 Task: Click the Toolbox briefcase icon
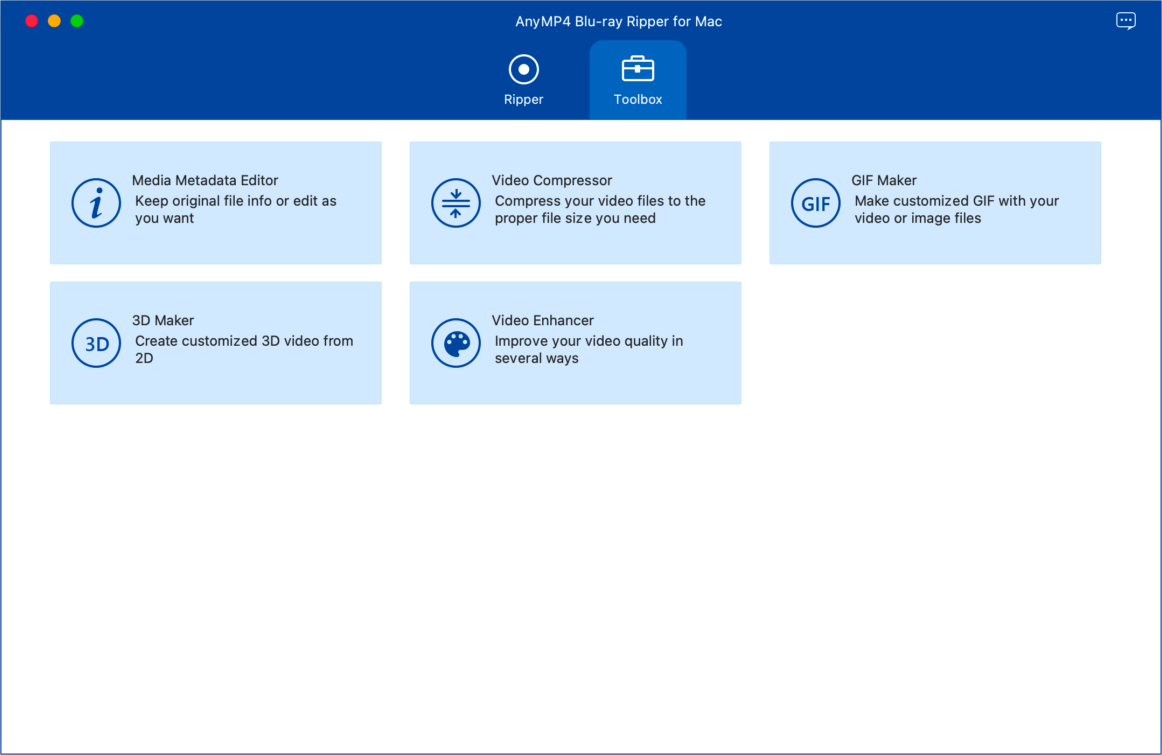[637, 69]
